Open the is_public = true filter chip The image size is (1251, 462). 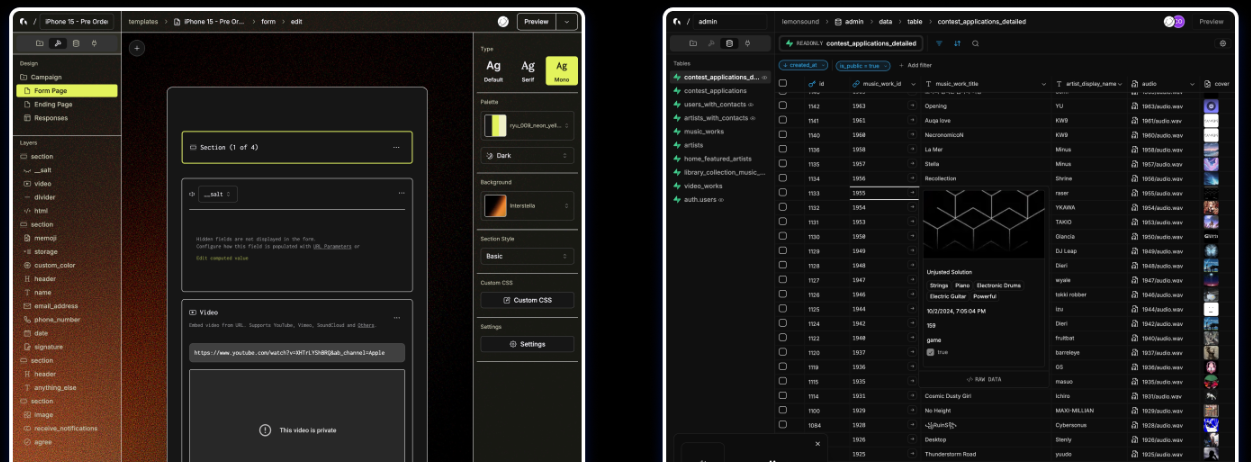[862, 65]
